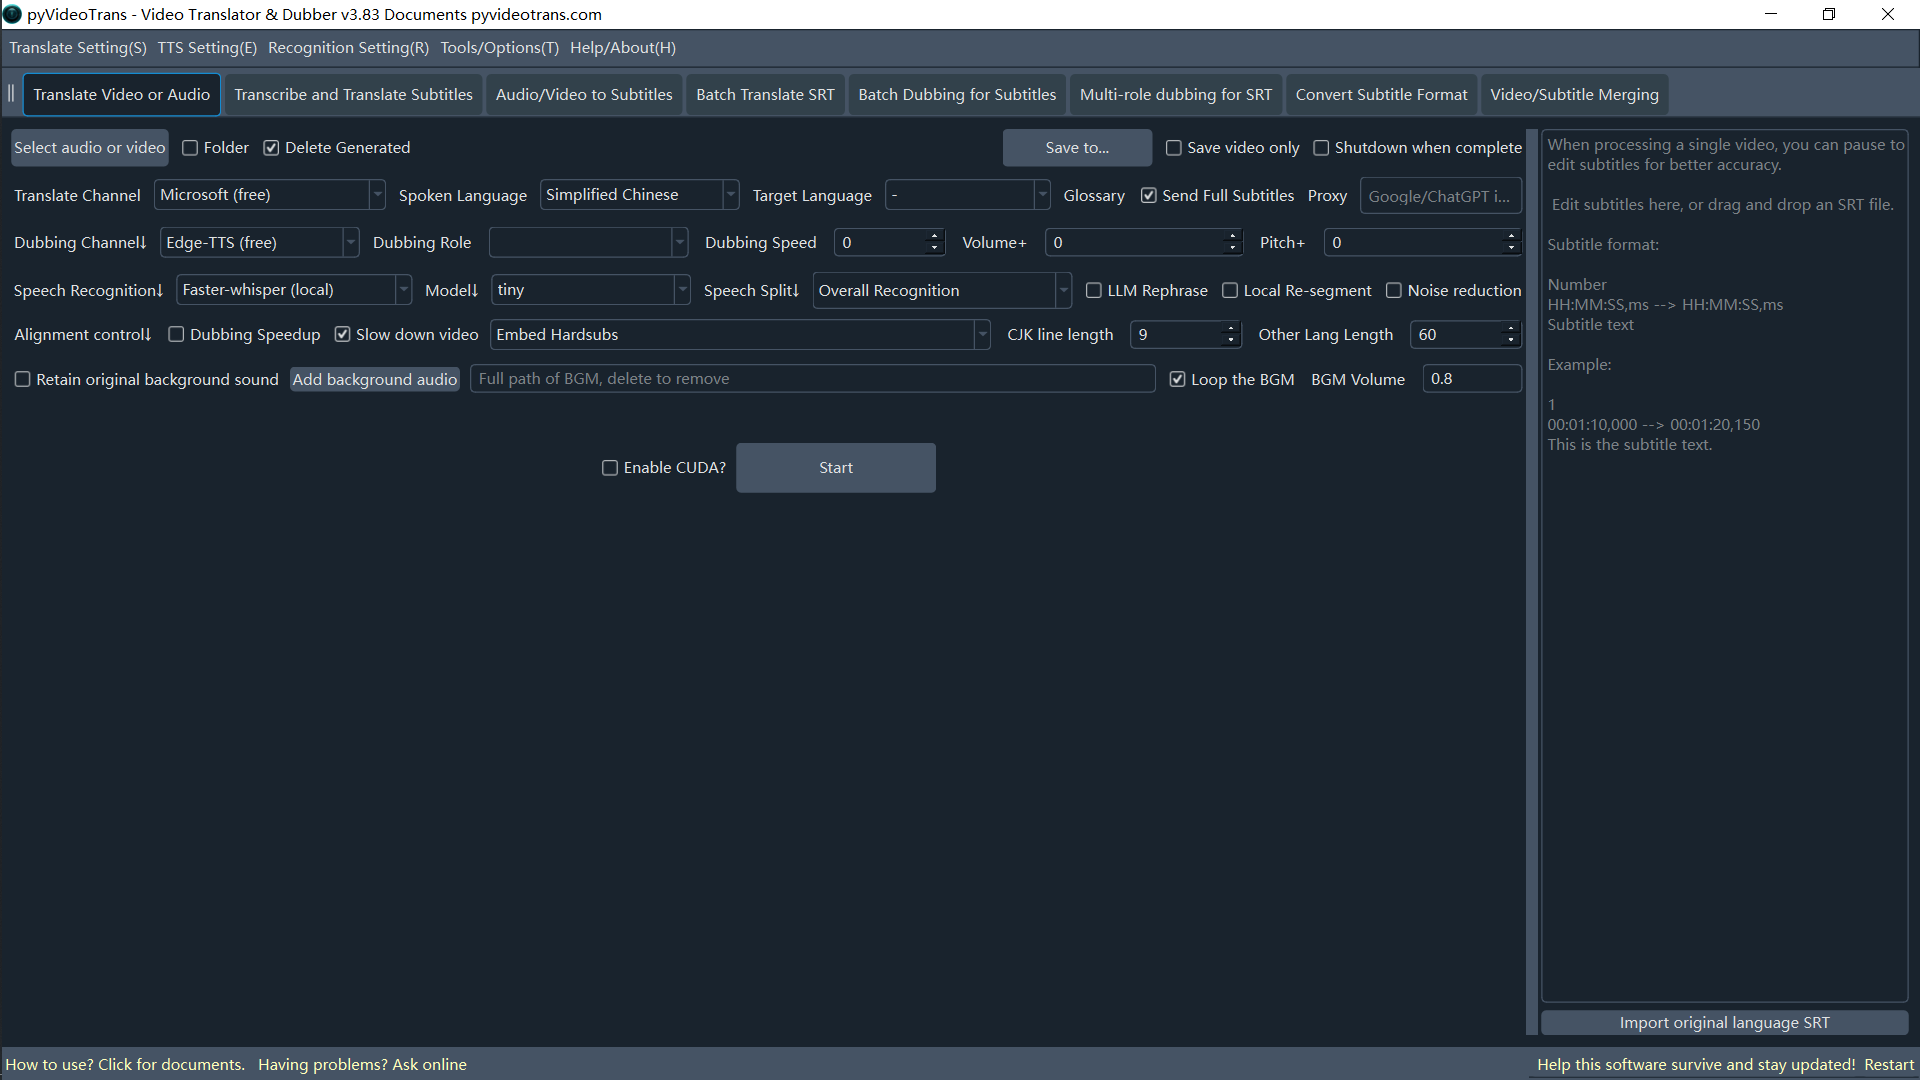The width and height of the screenshot is (1920, 1080).
Task: Restore down the application window
Action: (1828, 14)
